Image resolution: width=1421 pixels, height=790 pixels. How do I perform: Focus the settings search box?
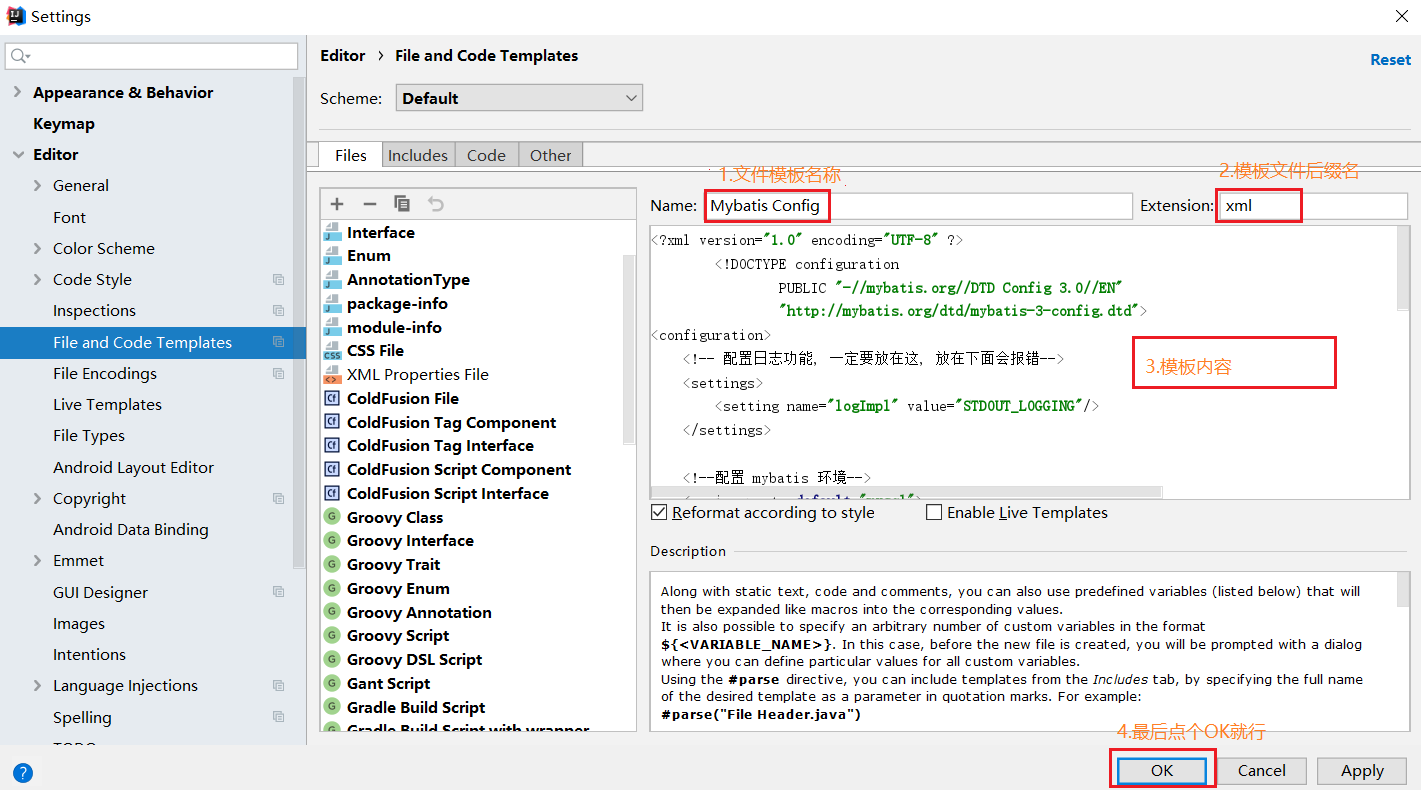[152, 56]
